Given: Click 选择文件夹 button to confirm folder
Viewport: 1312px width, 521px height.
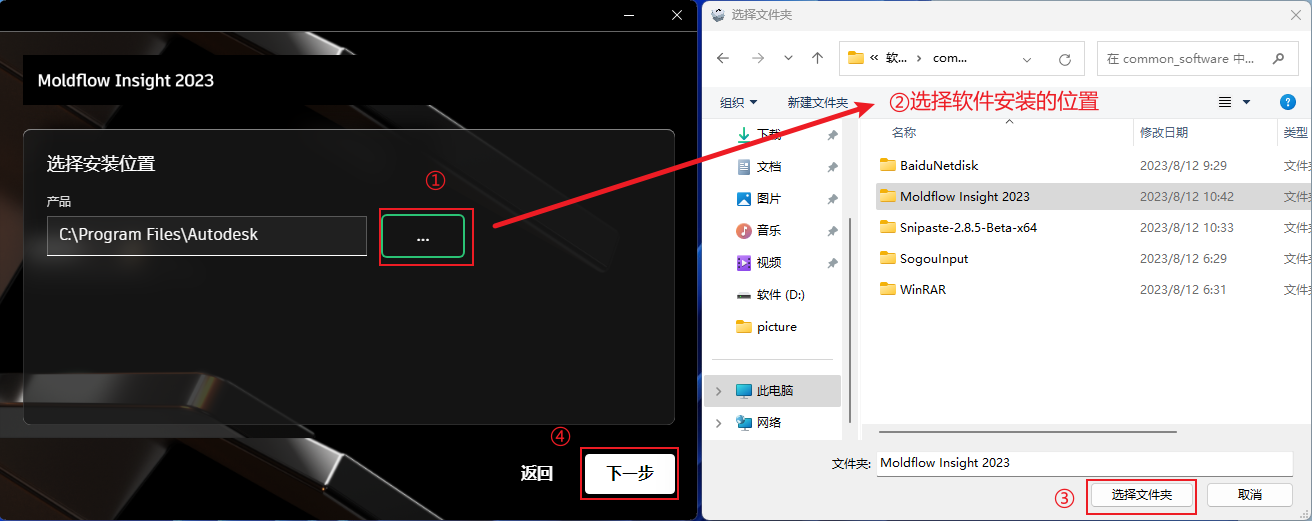Looking at the screenshot, I should pos(1141,495).
